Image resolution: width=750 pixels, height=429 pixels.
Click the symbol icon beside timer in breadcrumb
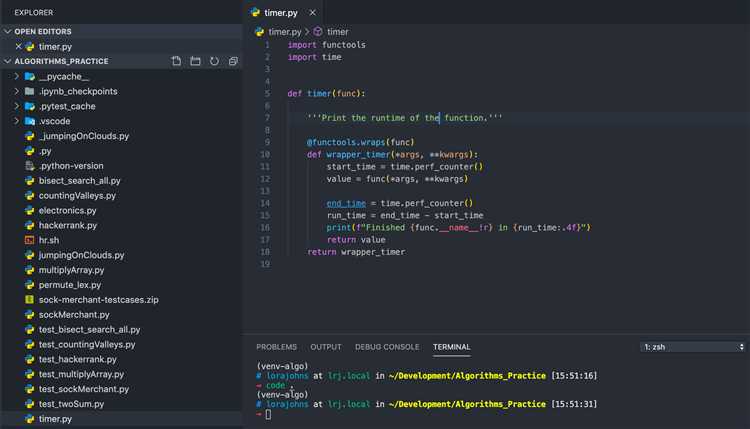(318, 32)
